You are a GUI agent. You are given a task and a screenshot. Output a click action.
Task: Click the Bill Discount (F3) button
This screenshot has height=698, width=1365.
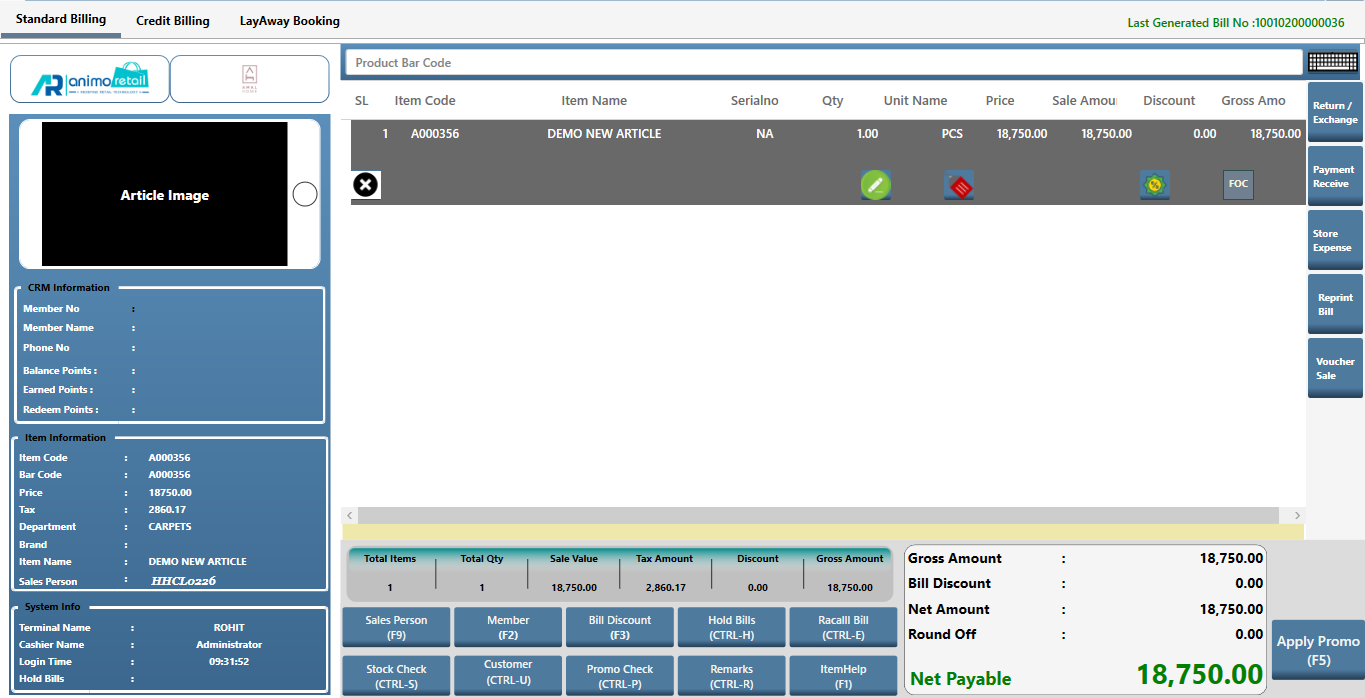click(620, 627)
